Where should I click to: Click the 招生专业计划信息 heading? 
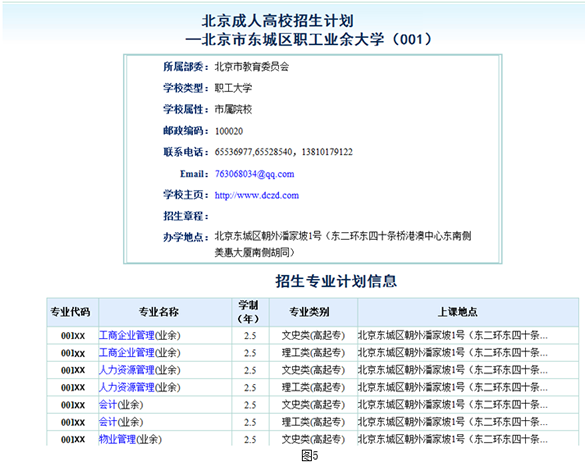(x=336, y=281)
